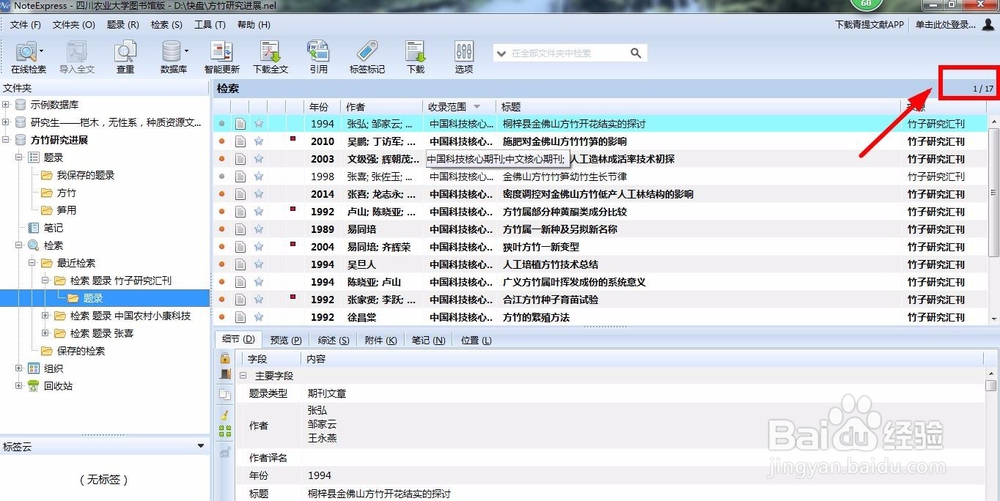Click the red flag mark on the 1992 张家贤 row
This screenshot has width=1000, height=501.
293,296
